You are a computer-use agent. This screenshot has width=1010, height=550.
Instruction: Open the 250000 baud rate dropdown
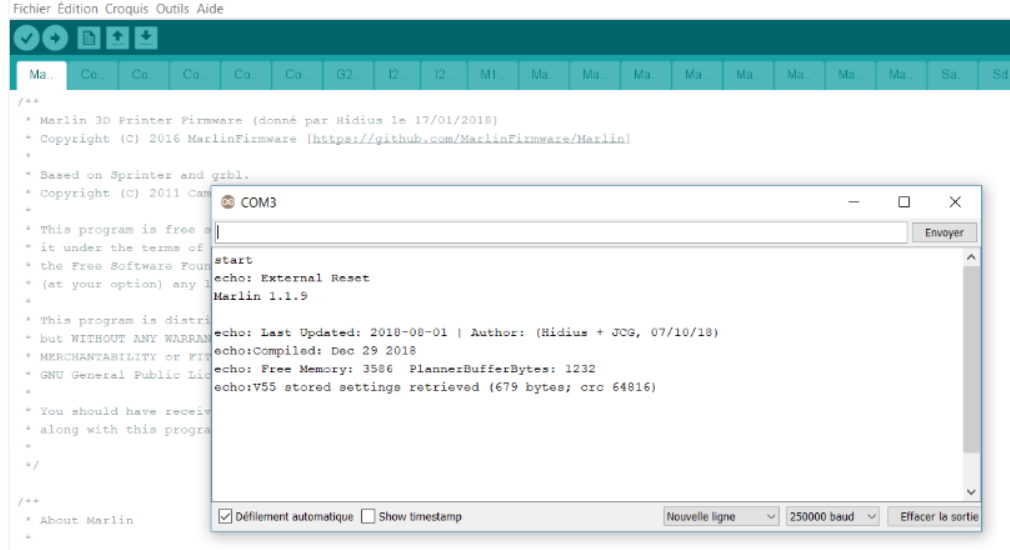pyautogui.click(x=832, y=517)
